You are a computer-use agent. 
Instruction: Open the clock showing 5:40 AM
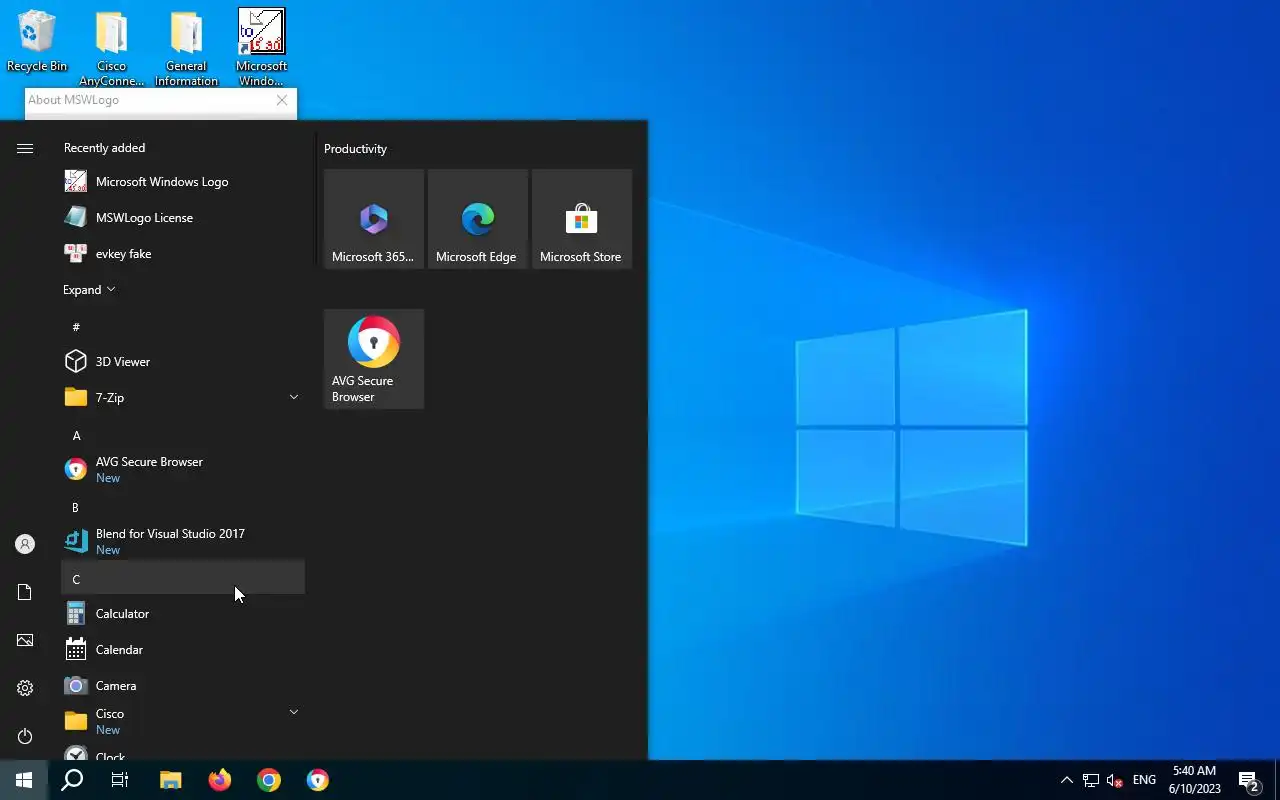coord(1194,780)
